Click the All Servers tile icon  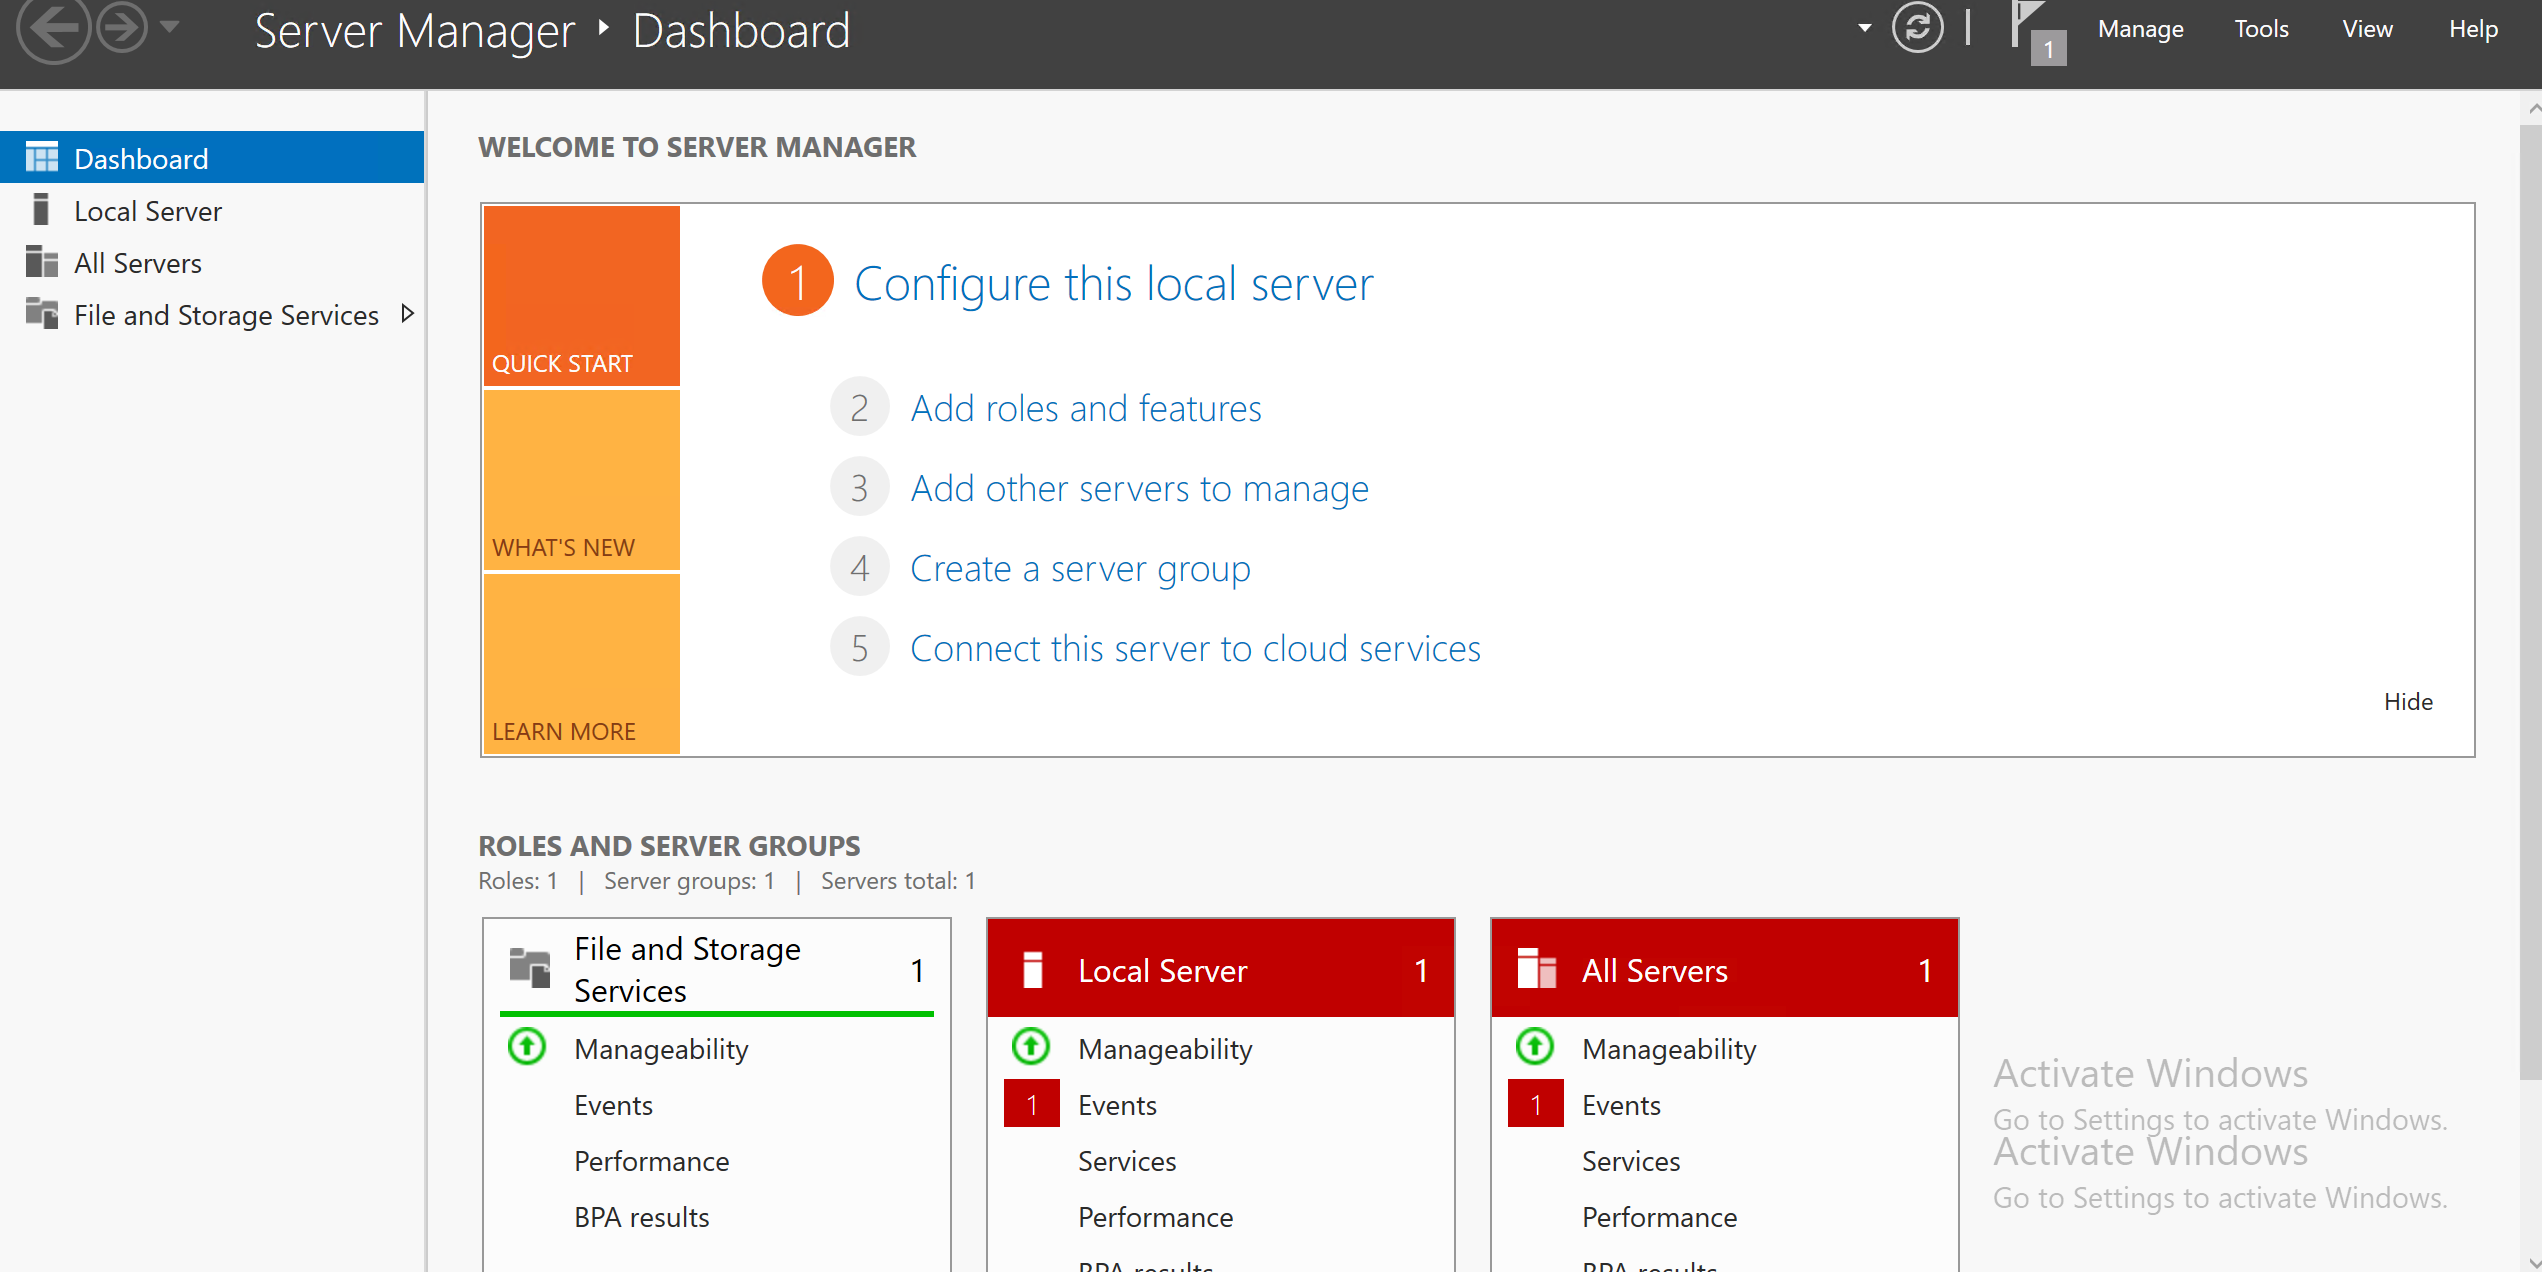(1536, 969)
